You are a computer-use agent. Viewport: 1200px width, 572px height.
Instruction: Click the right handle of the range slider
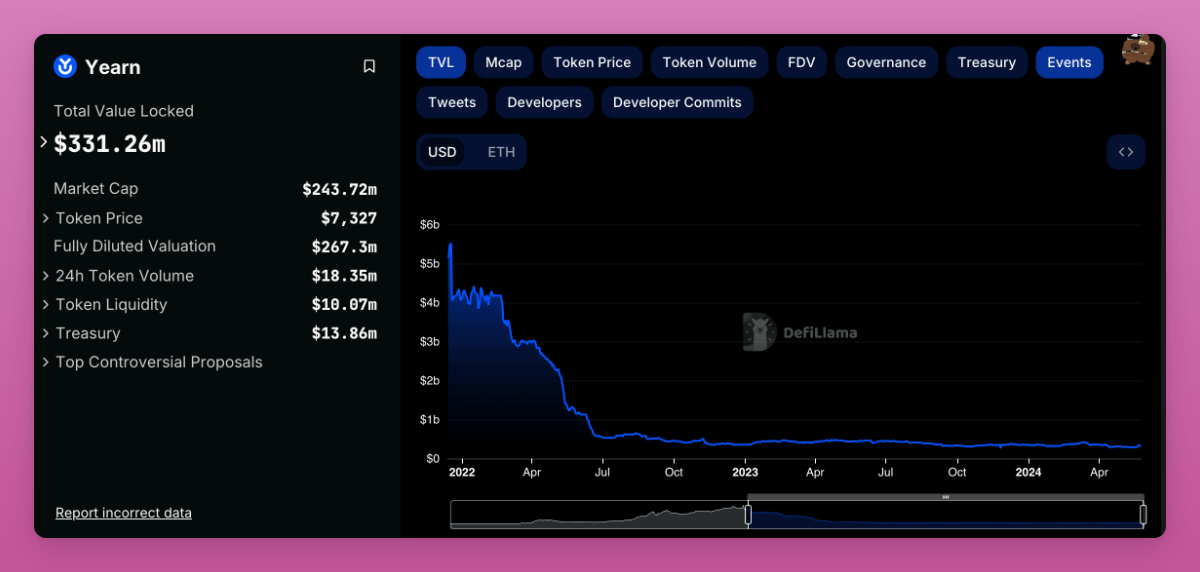[x=1143, y=514]
